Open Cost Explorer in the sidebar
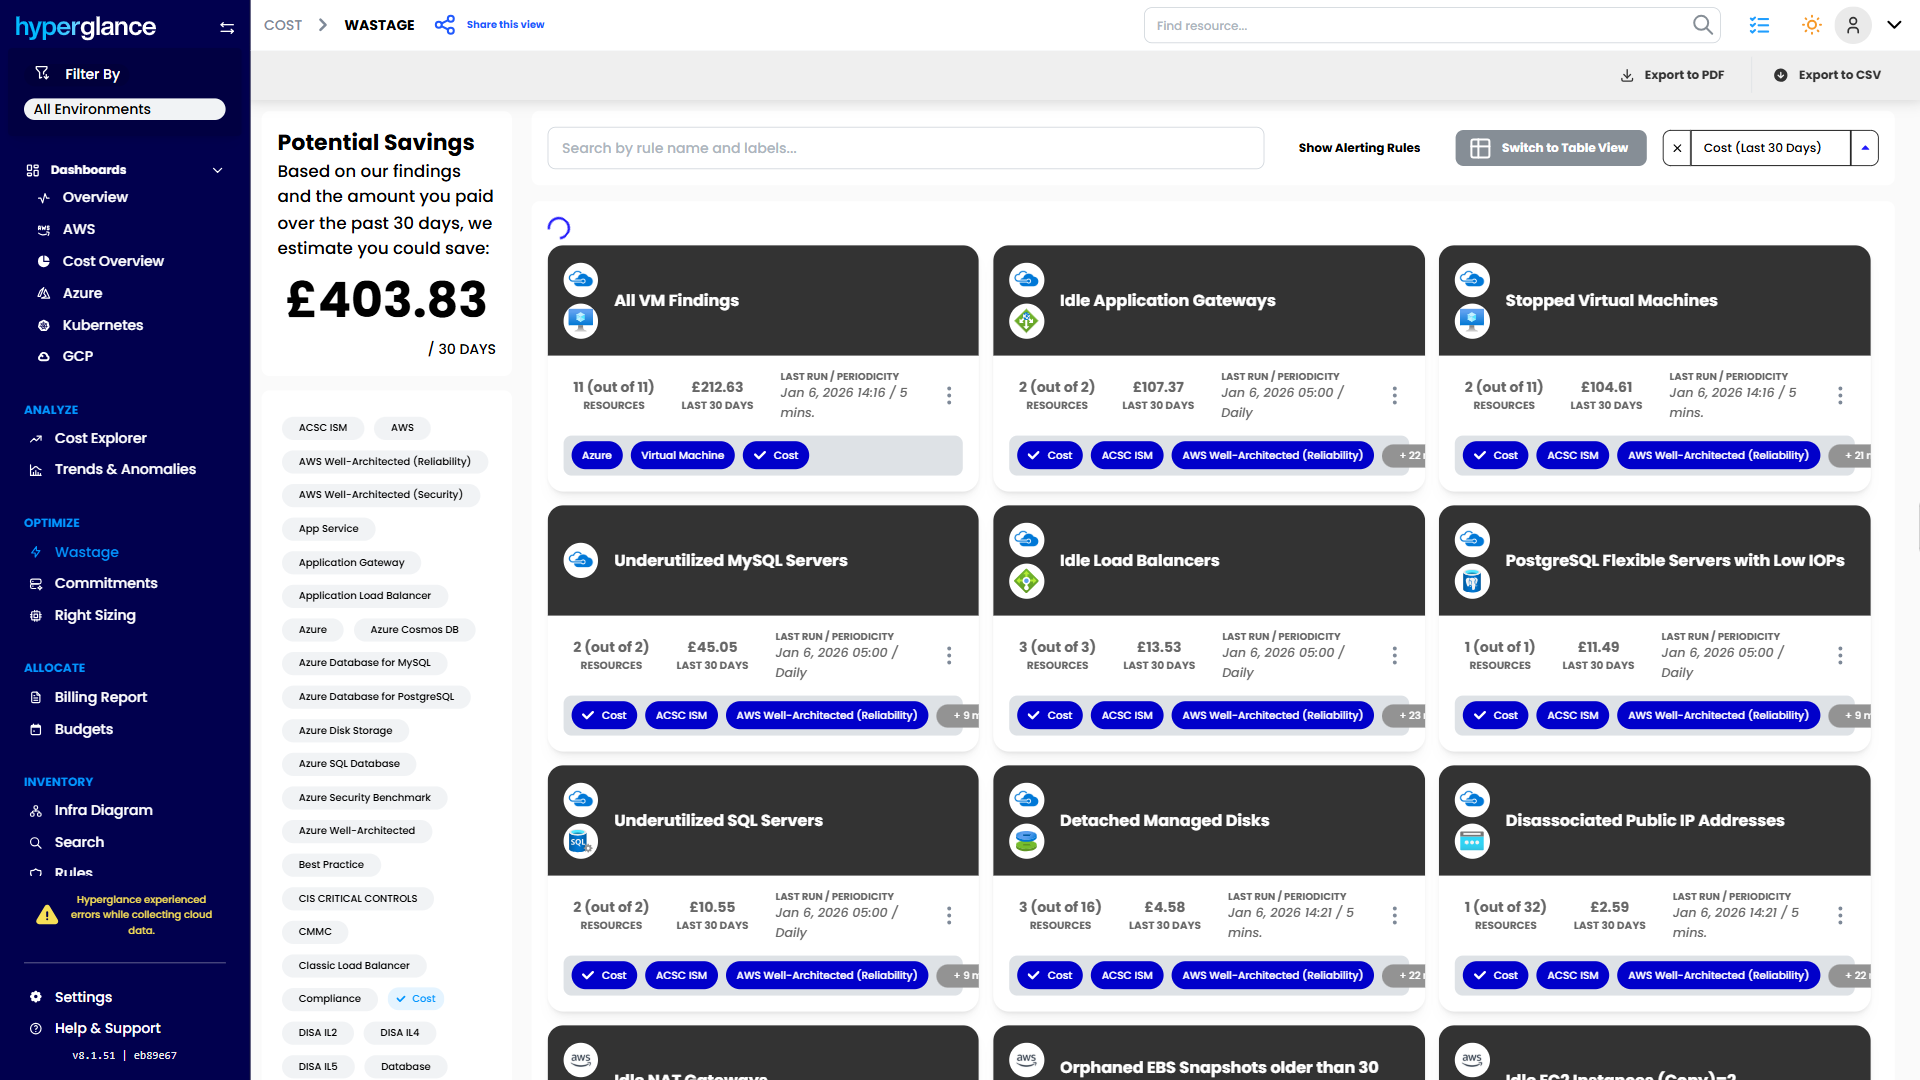Image resolution: width=1920 pixels, height=1080 pixels. click(100, 438)
